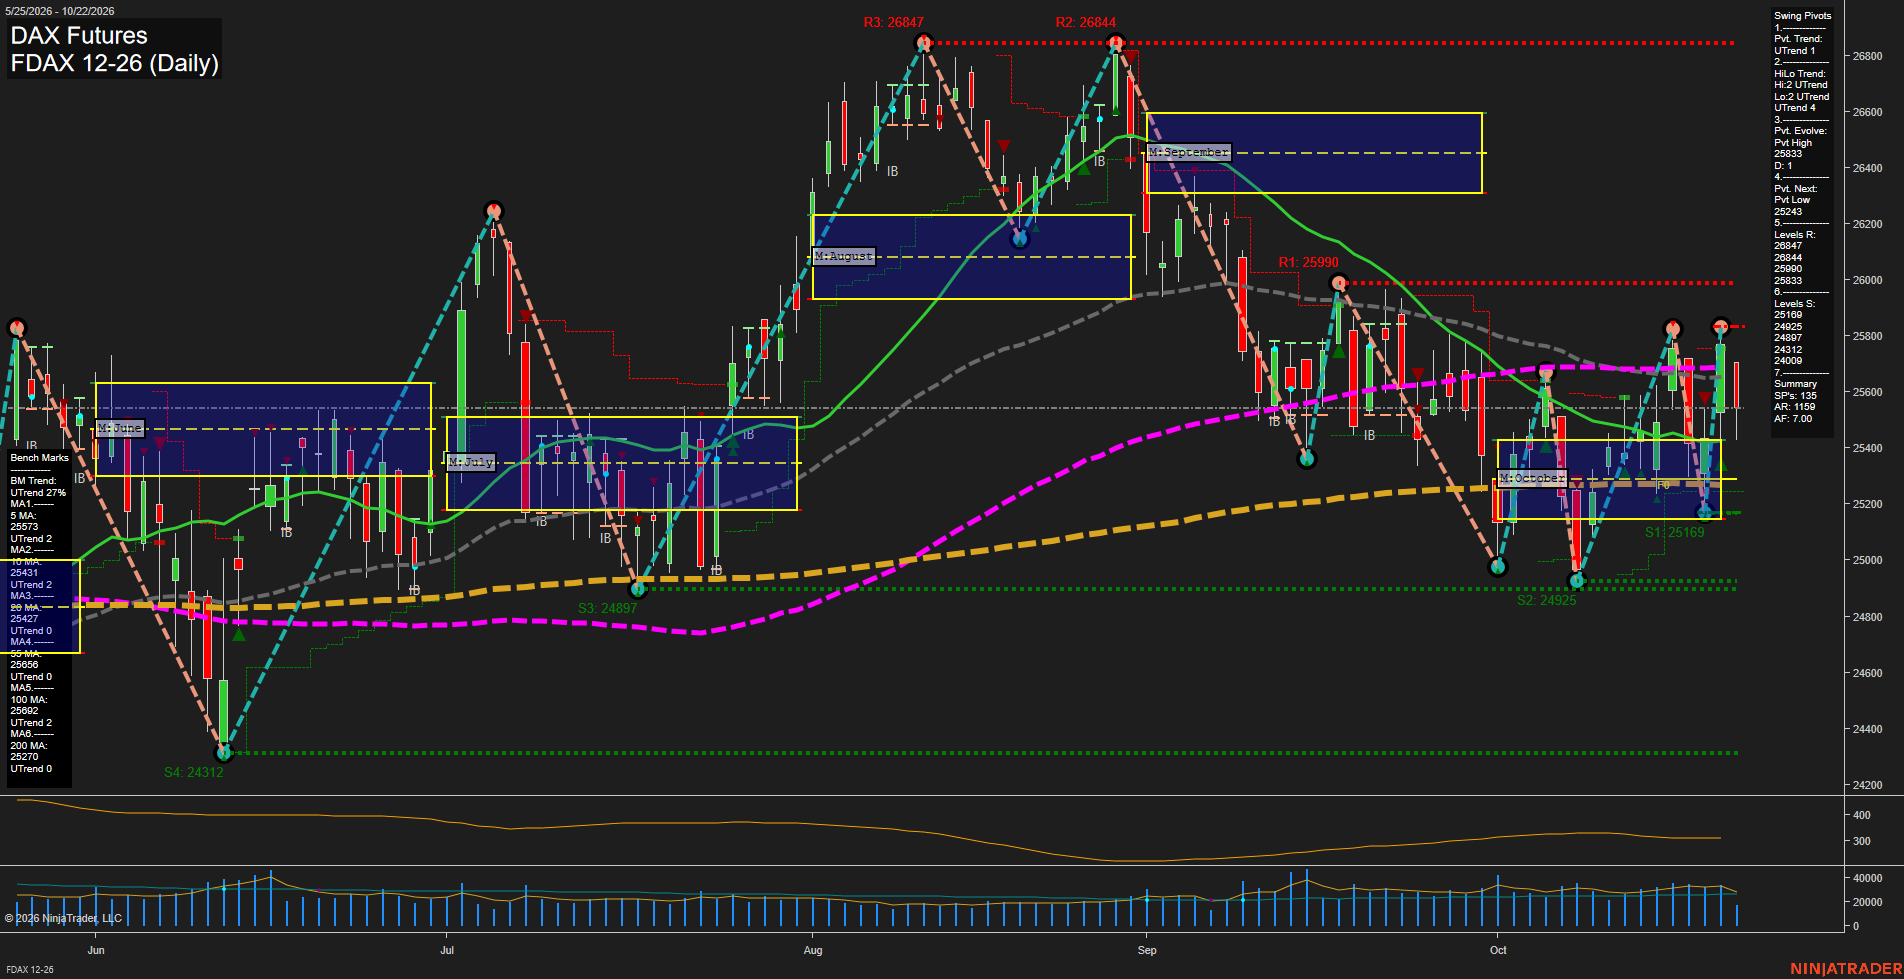
Task: Select the 200 MA: 25270 benchmark entry
Action: tap(29, 751)
